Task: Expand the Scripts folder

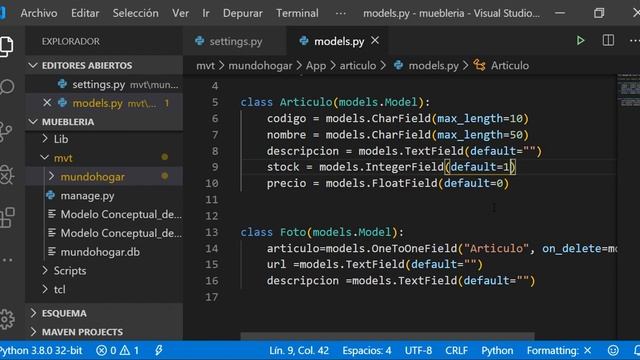Action: pyautogui.click(x=45, y=270)
